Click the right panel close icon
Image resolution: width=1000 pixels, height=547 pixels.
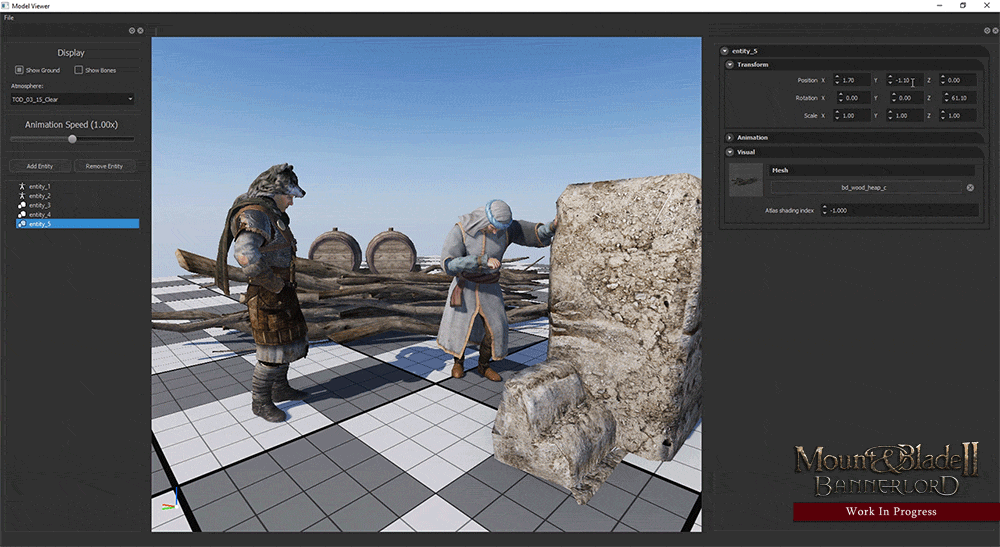993,31
